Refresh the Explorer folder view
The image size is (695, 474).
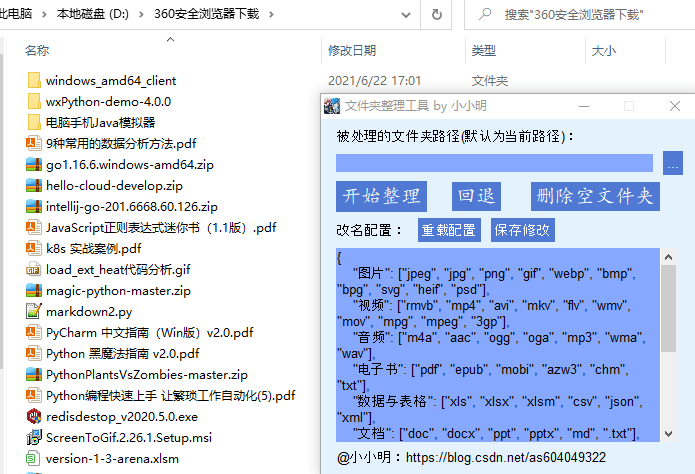[x=437, y=15]
